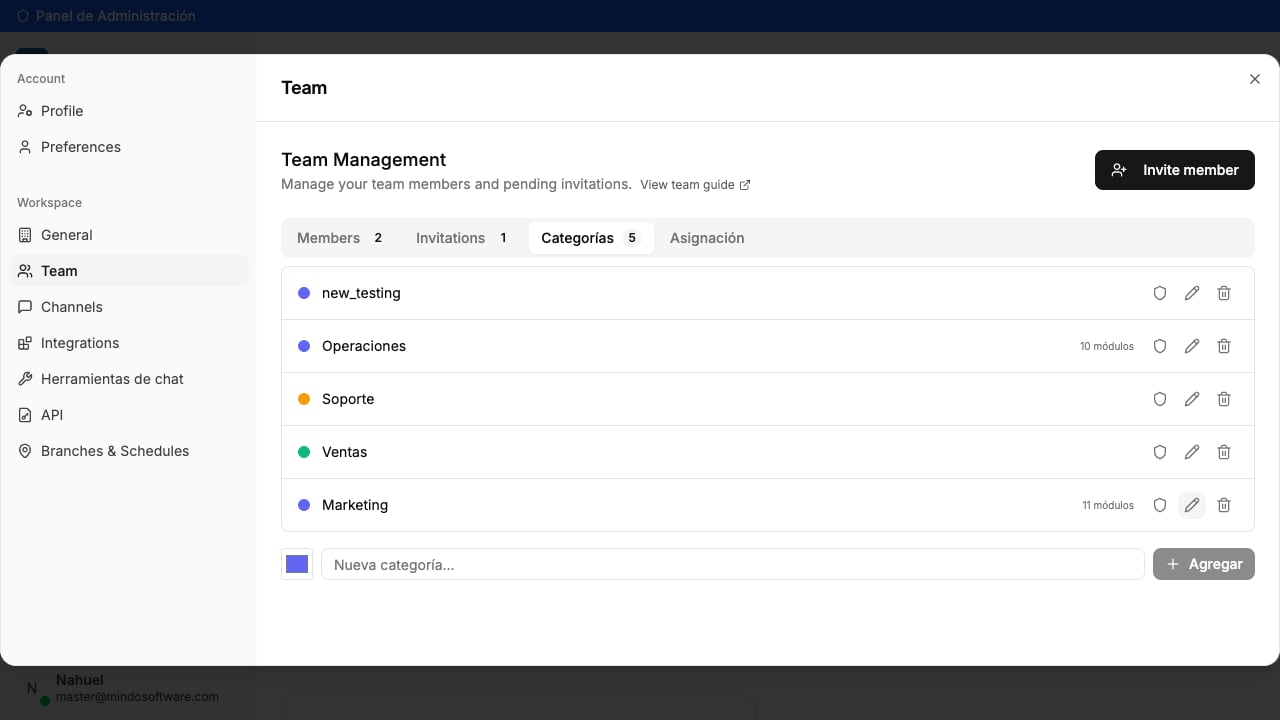Open Preferences account settings
Image resolution: width=1280 pixels, height=720 pixels.
pyautogui.click(x=129, y=147)
